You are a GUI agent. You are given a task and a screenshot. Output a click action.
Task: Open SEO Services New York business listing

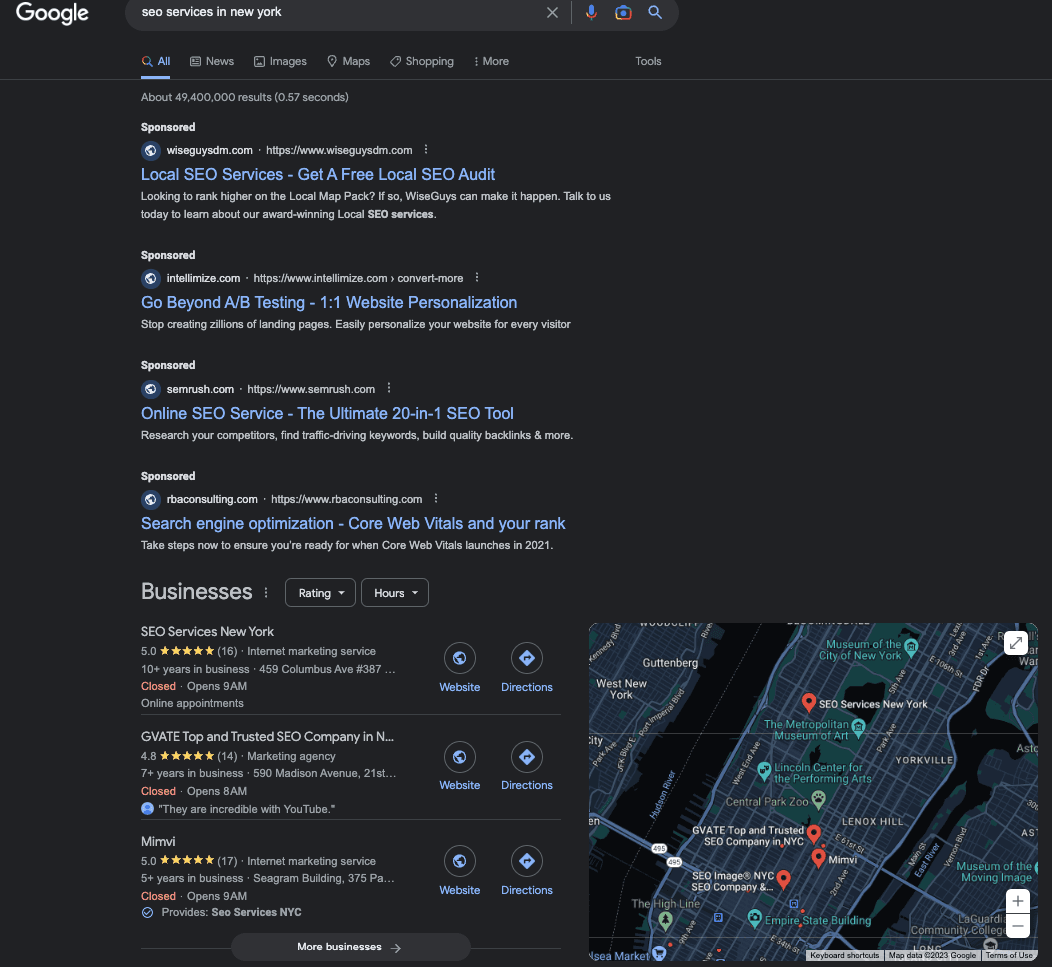click(x=207, y=631)
